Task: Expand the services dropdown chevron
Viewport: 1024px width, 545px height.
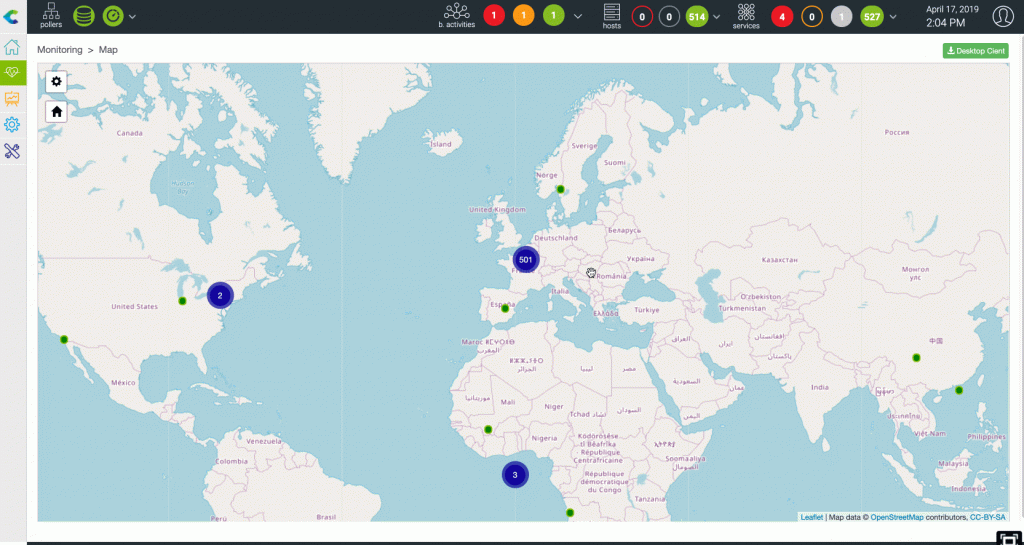Action: (893, 16)
